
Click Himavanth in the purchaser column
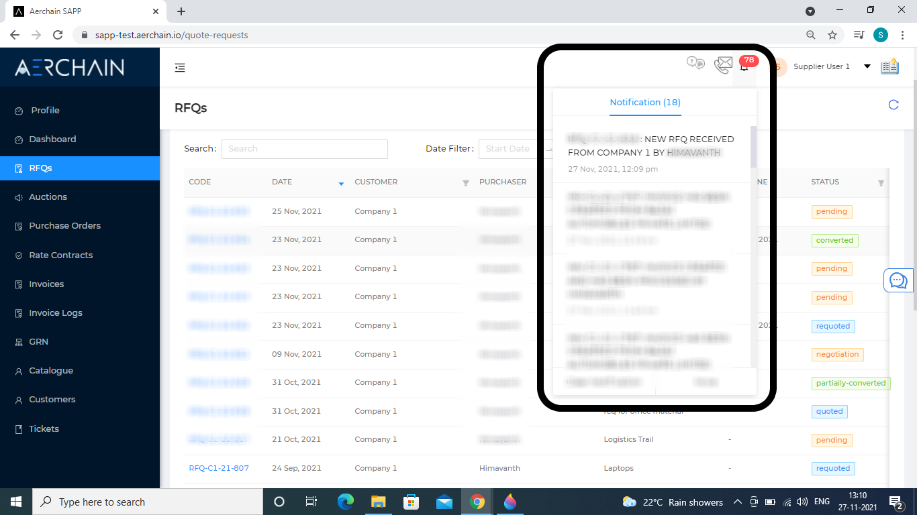pos(499,468)
